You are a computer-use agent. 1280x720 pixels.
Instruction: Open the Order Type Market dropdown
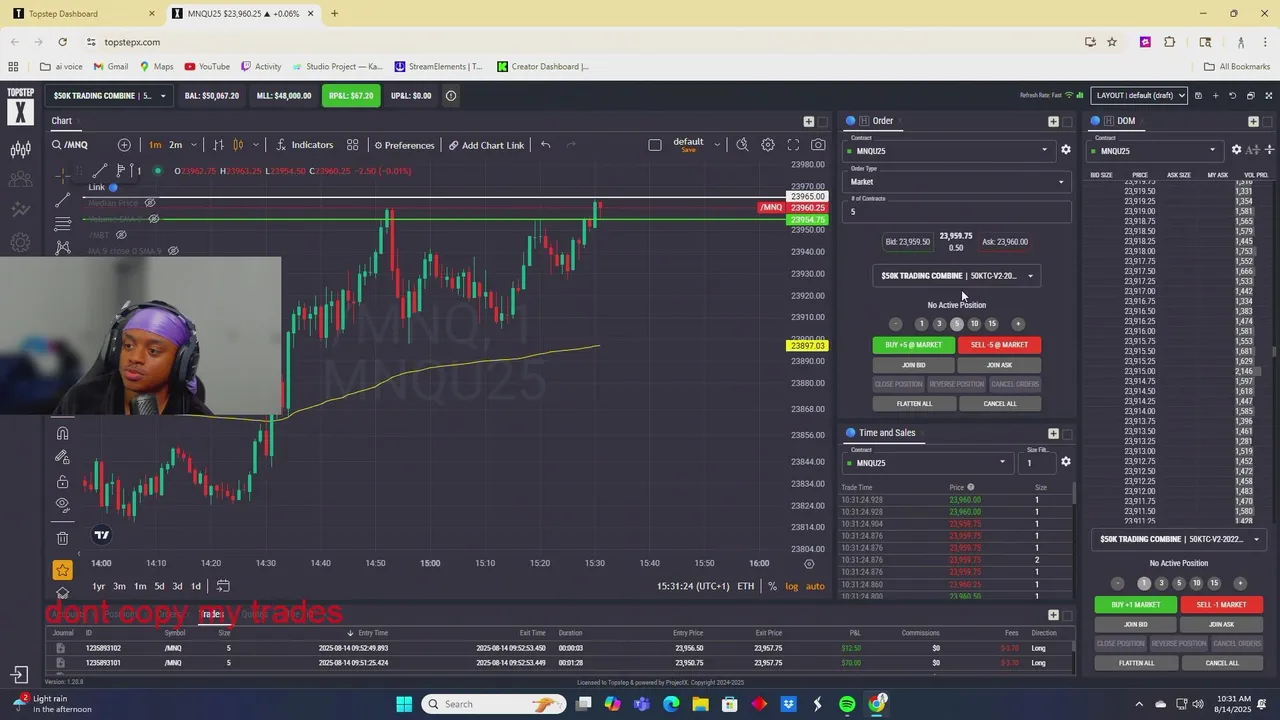[x=957, y=182]
